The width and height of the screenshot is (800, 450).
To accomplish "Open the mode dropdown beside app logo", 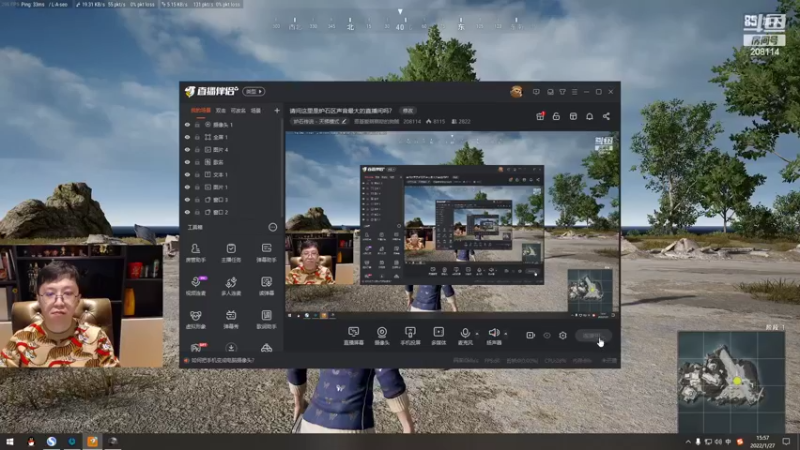I will click(254, 91).
